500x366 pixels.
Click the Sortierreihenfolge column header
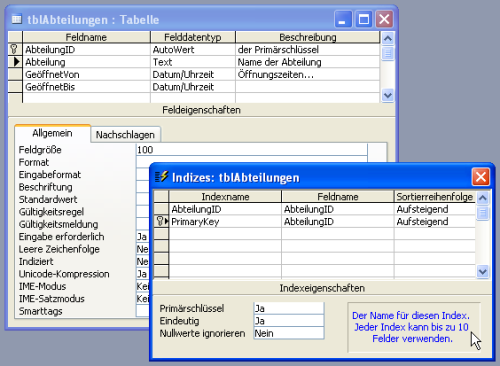pyautogui.click(x=435, y=196)
